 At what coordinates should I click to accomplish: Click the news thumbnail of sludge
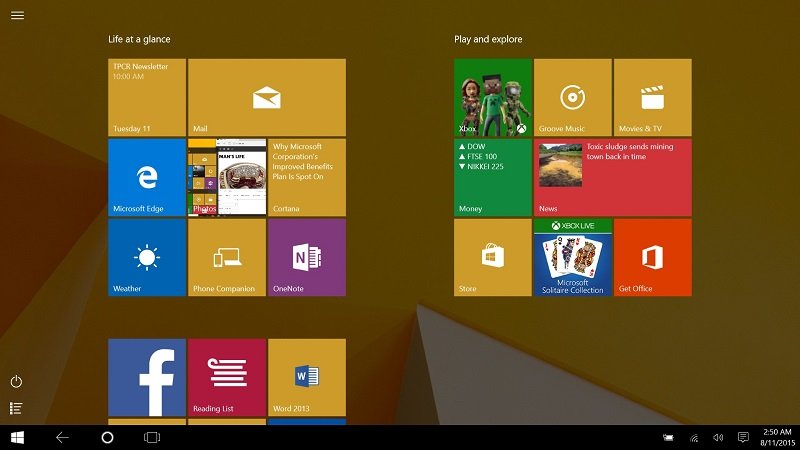pyautogui.click(x=560, y=165)
